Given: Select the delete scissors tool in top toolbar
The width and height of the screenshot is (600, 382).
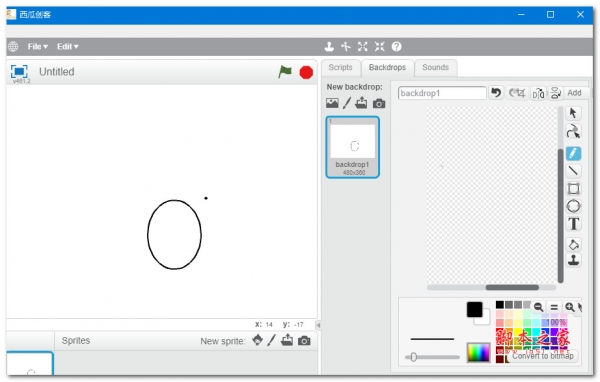Looking at the screenshot, I should (x=346, y=47).
